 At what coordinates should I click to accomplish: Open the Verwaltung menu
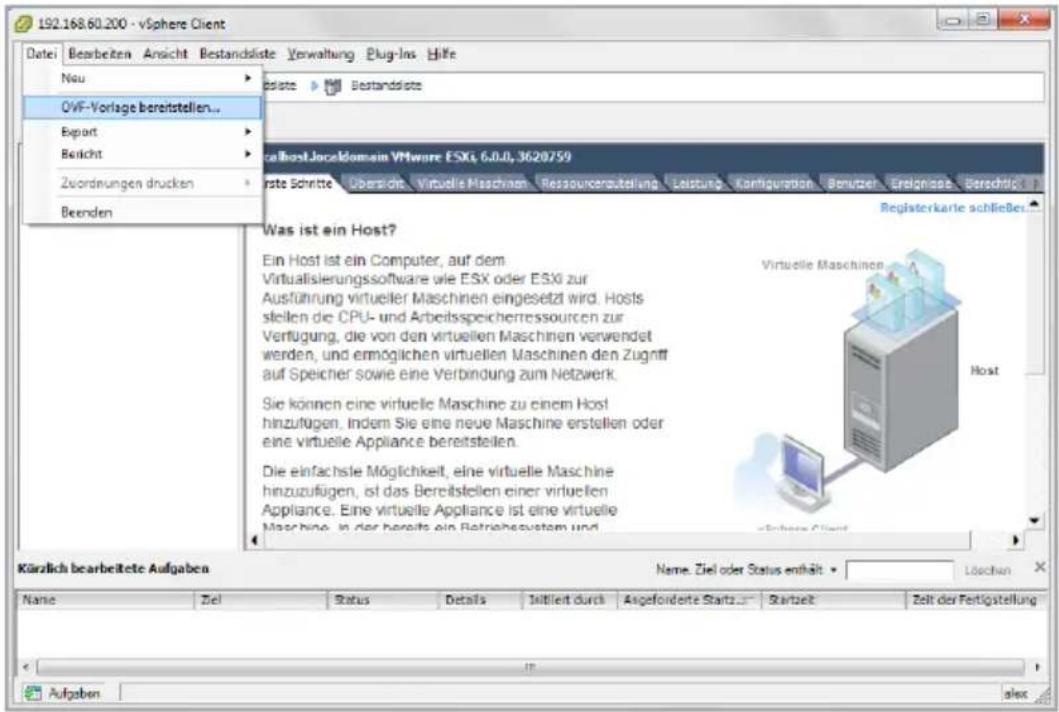(x=321, y=53)
